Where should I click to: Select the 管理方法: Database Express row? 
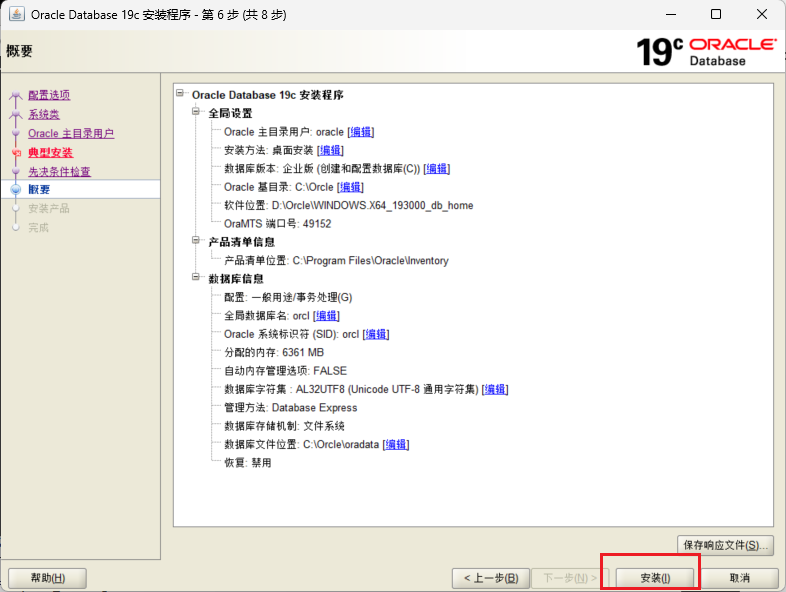[290, 408]
